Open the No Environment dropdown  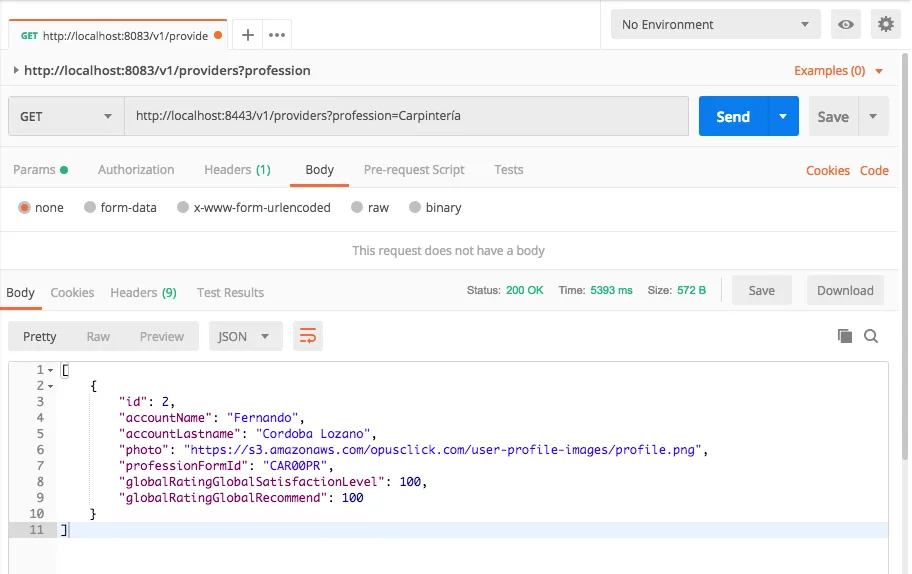[715, 25]
